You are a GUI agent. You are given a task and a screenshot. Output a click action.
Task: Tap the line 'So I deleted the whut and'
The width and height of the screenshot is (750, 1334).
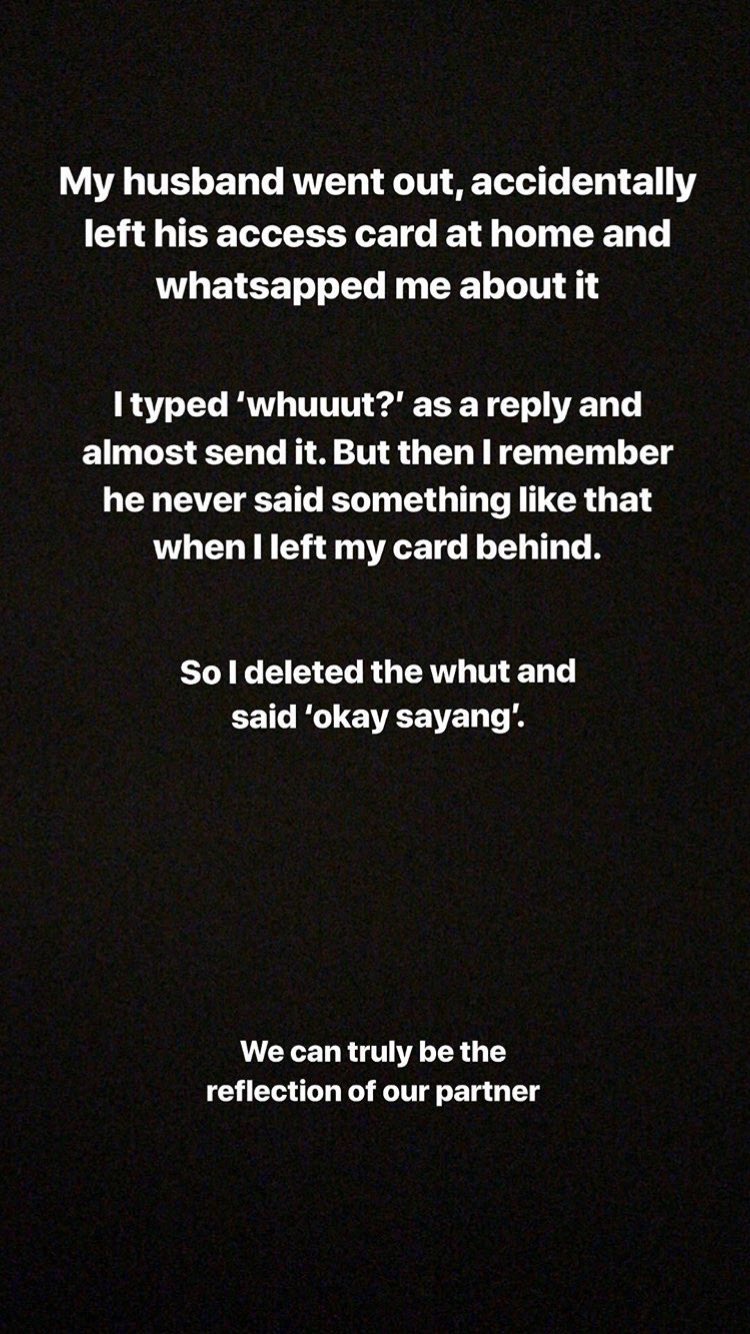click(378, 672)
